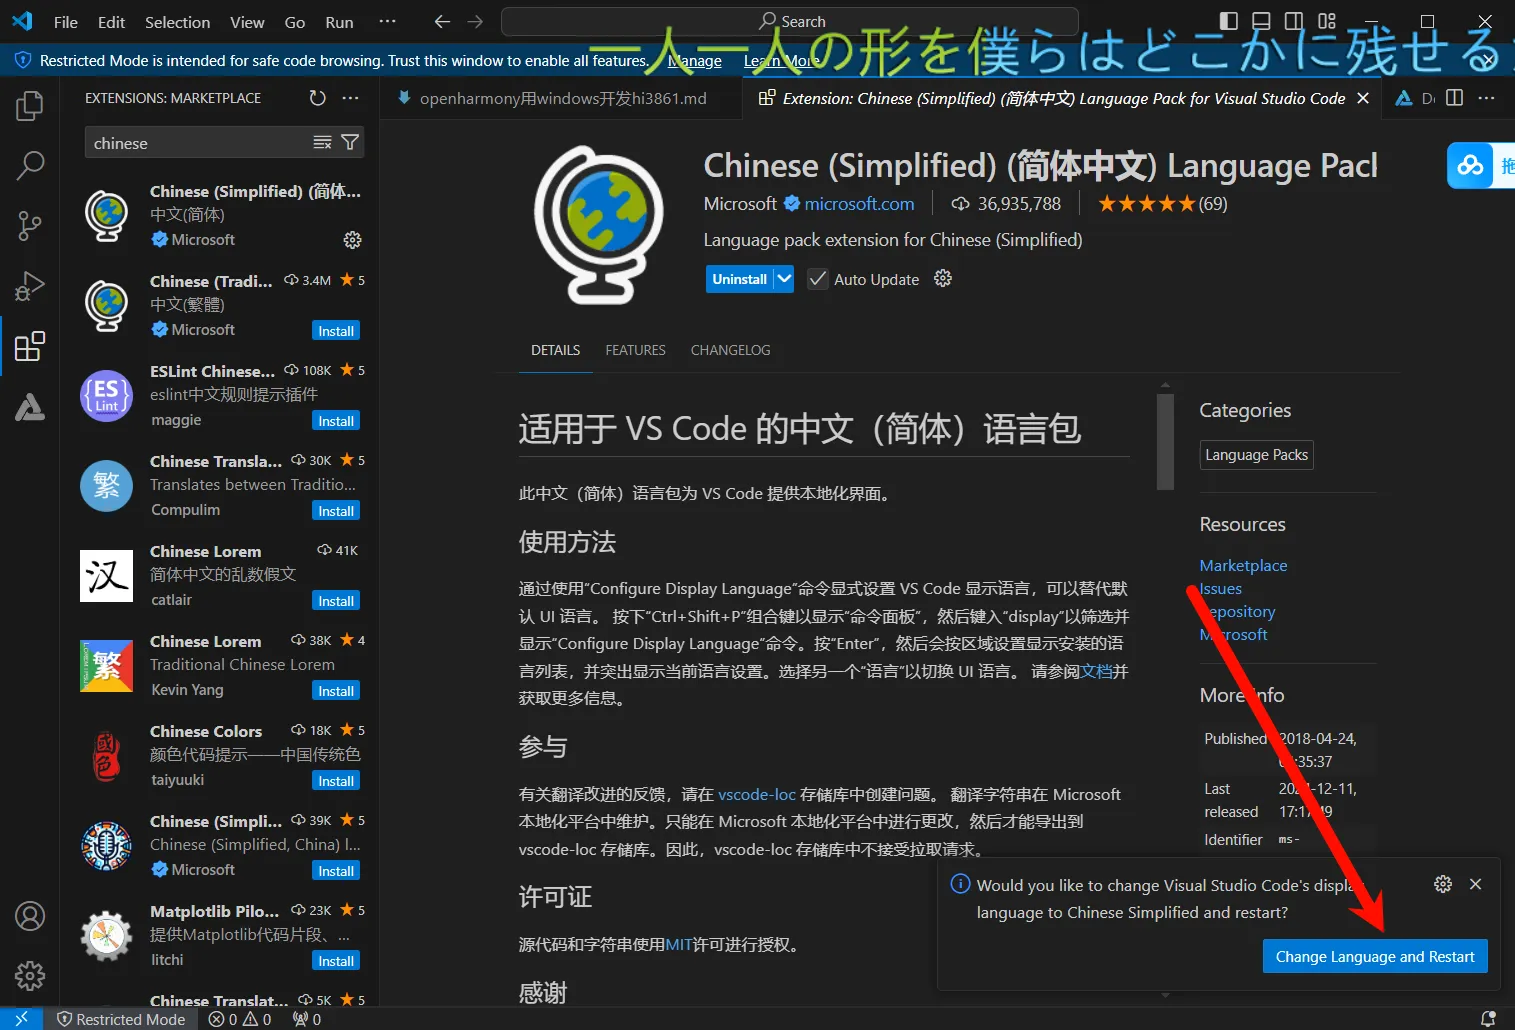Open the Accounts icon in activity bar
This screenshot has width=1515, height=1030.
pyautogui.click(x=30, y=916)
